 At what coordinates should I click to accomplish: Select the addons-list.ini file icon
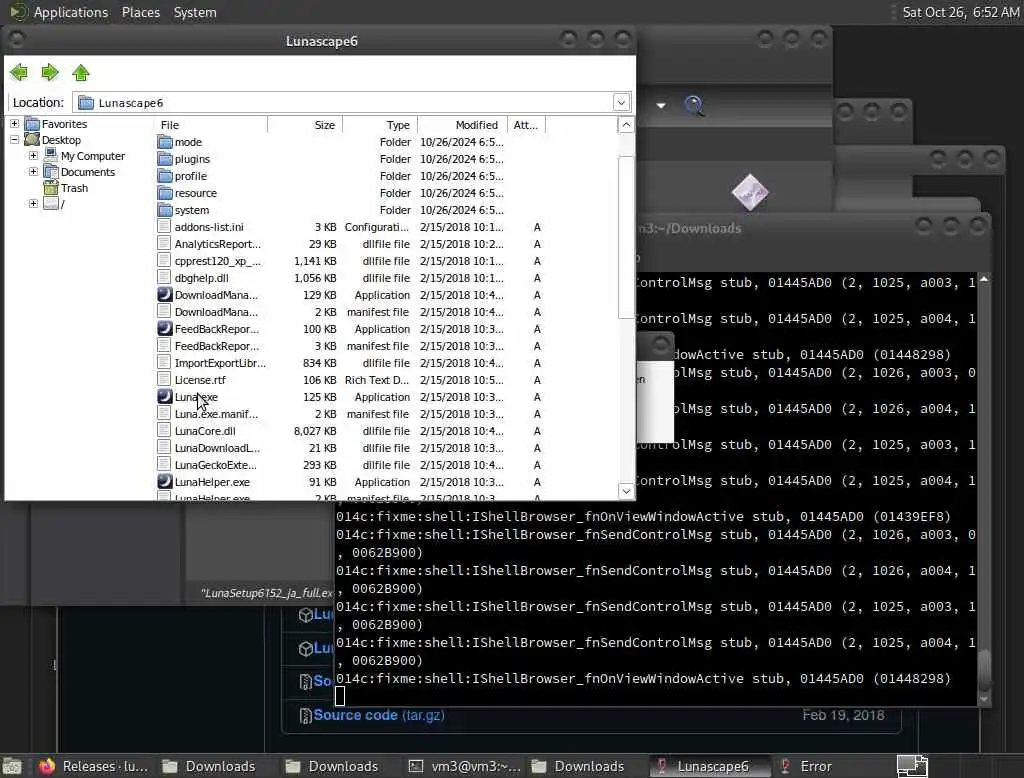click(165, 227)
